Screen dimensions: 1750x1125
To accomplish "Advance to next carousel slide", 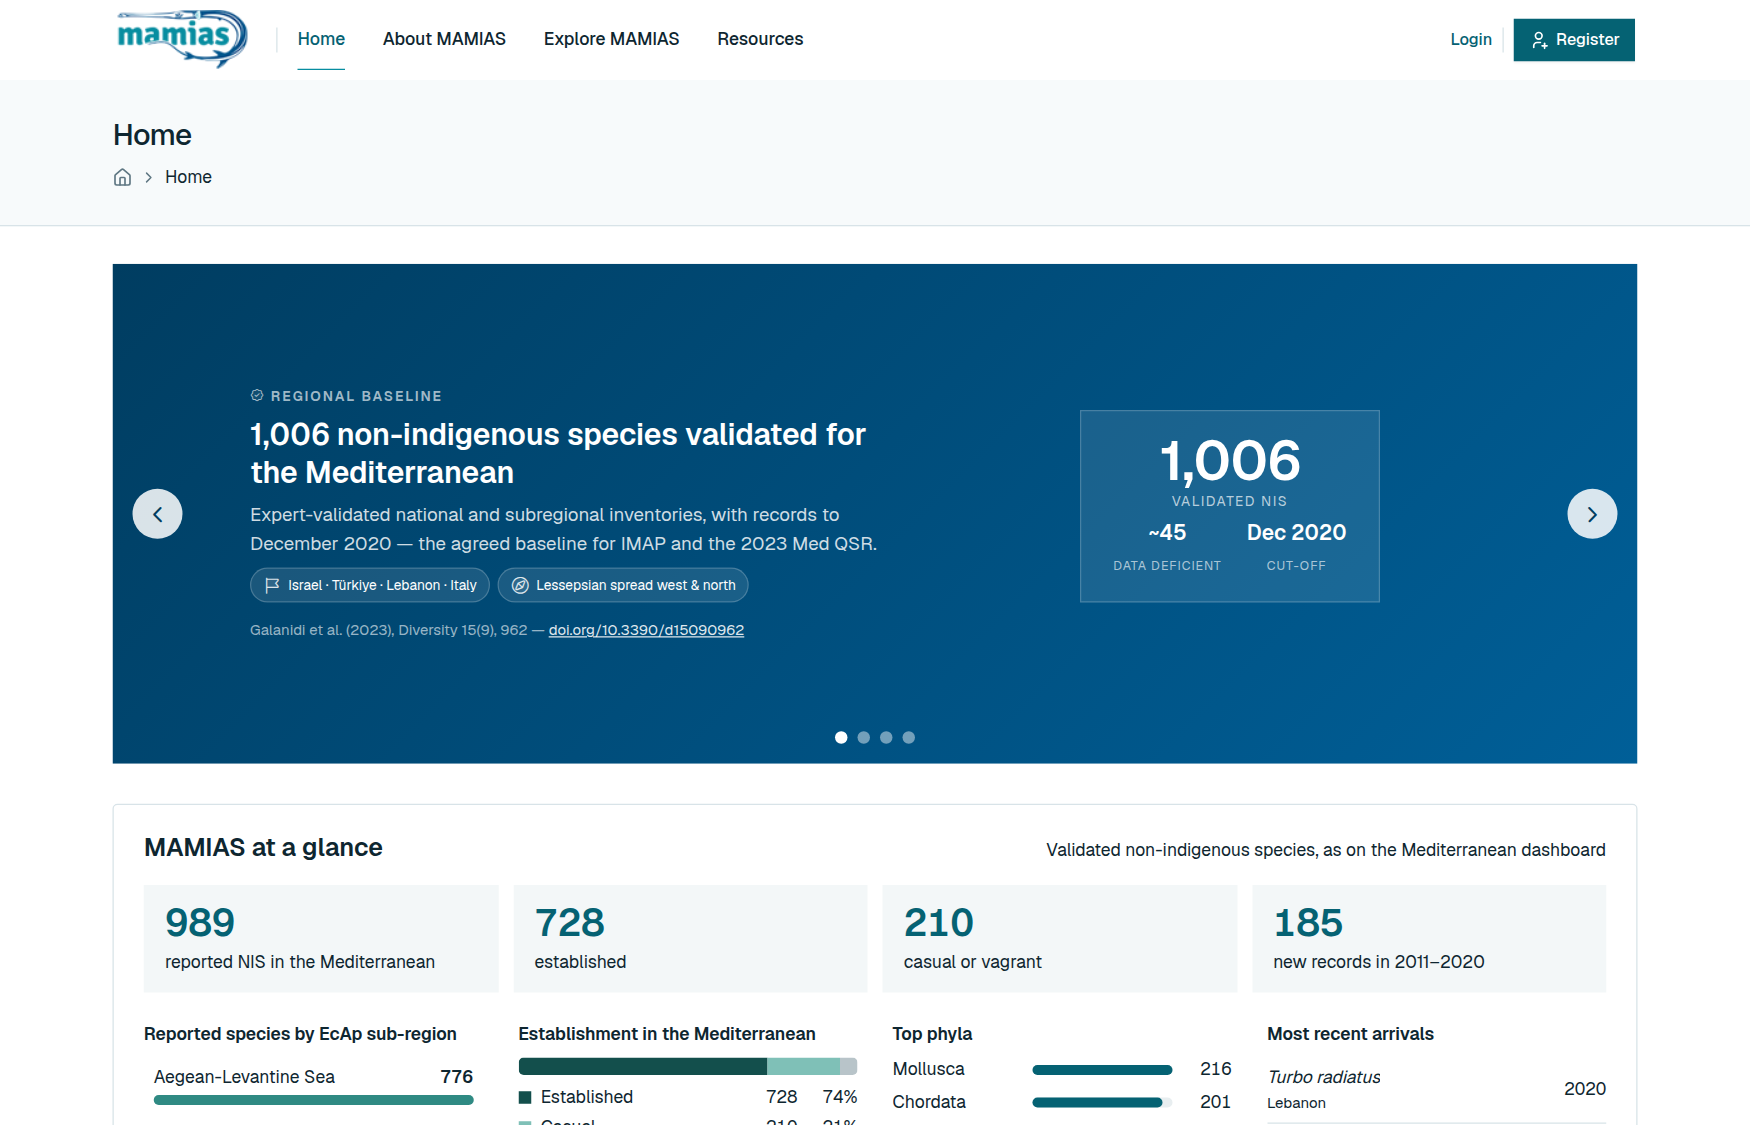I will (x=1592, y=514).
